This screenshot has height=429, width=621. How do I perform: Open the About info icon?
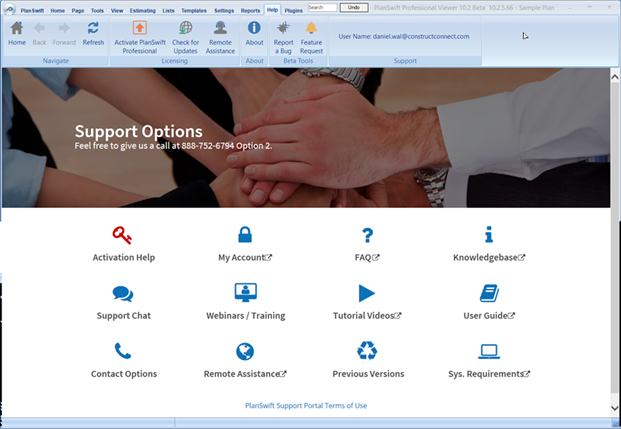(254, 28)
